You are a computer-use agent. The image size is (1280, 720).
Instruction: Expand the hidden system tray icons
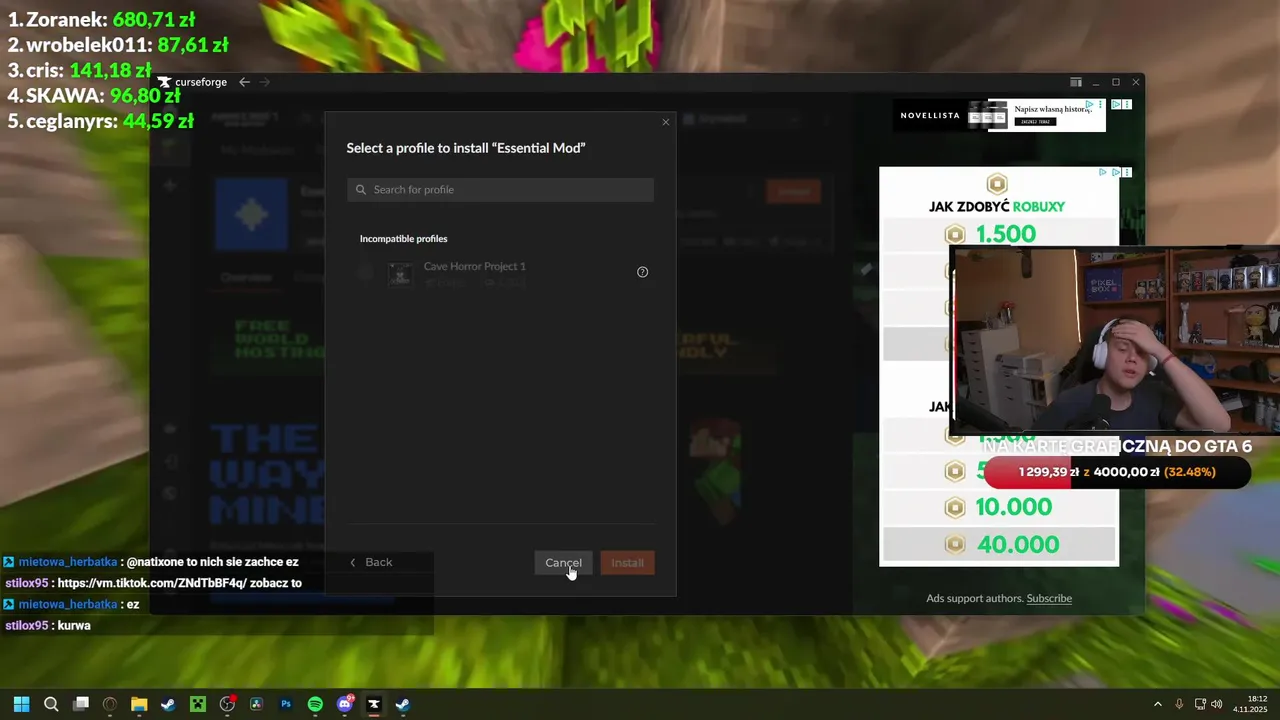[1158, 704]
